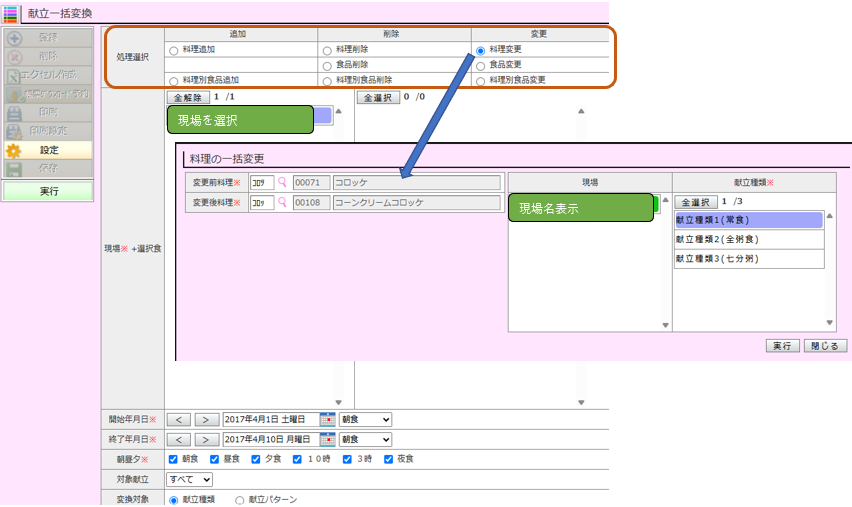Uncheck the 昼食 checkbox
Viewport: 852px width, 507px height.
pyautogui.click(x=216, y=459)
